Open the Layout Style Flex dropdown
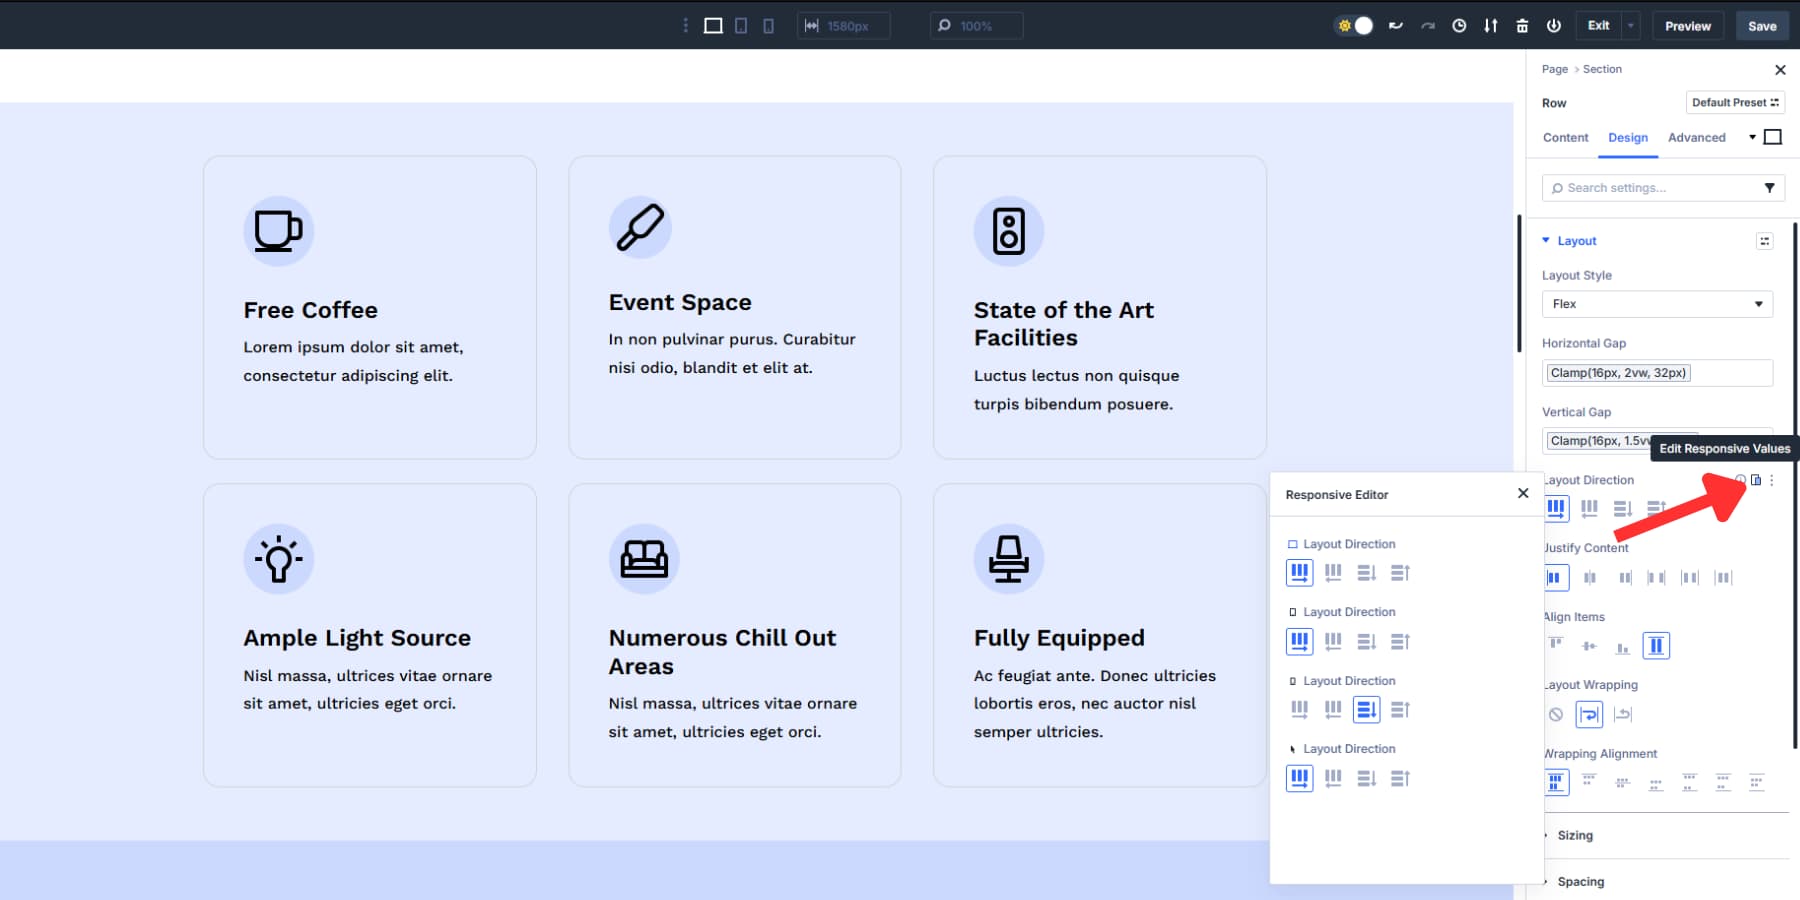The image size is (1800, 900). [1657, 304]
